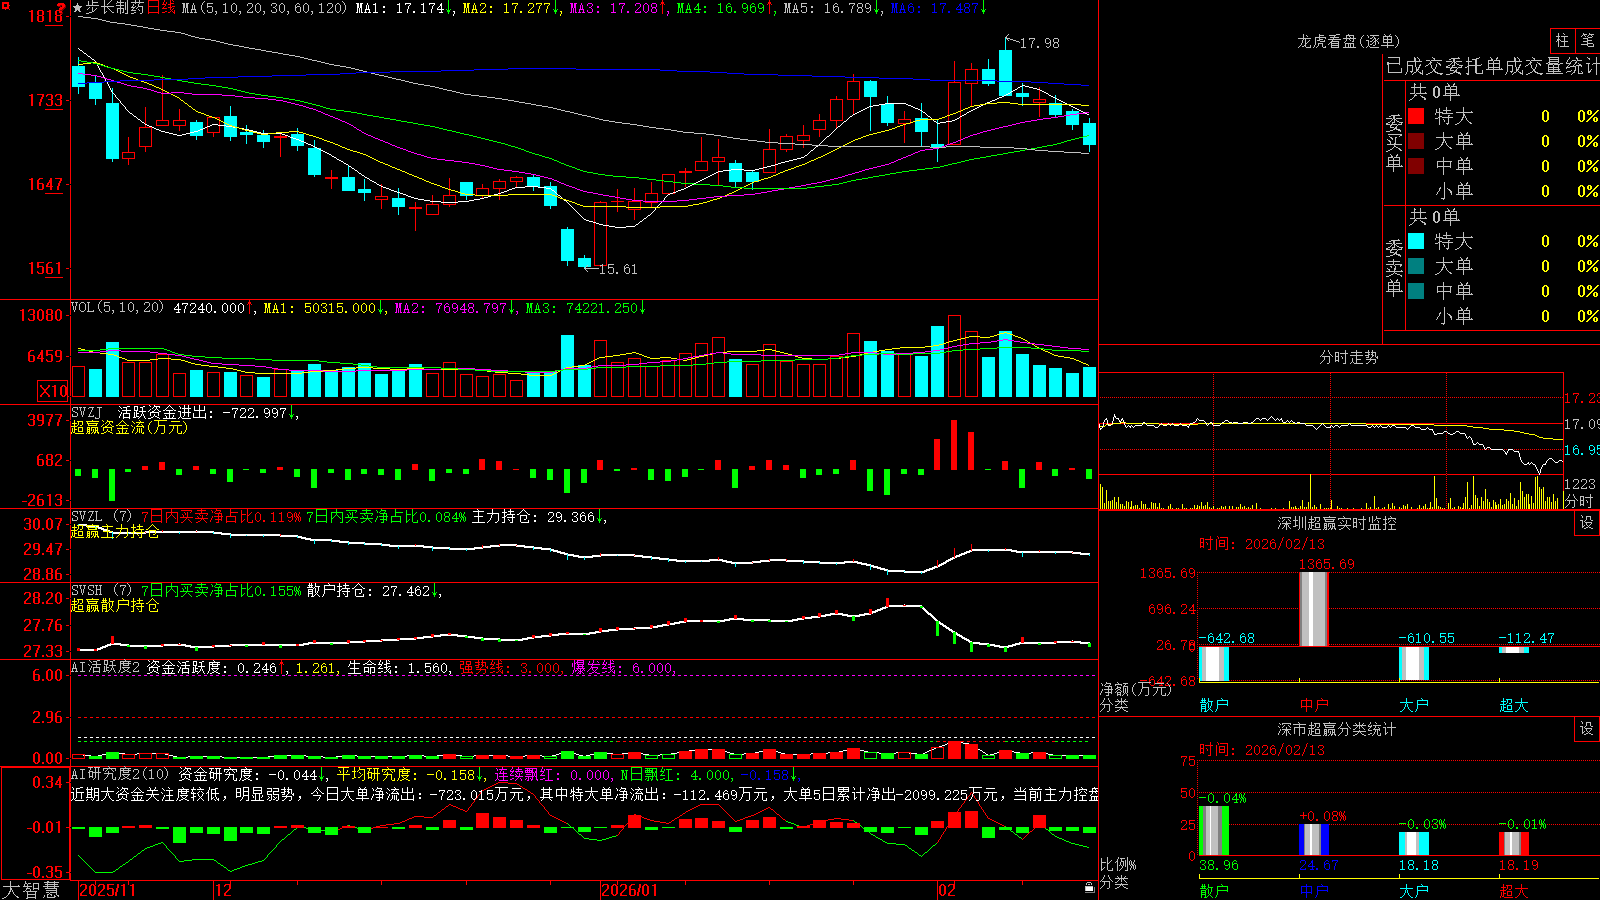Open 设 settings for 深市超赢分类统计

(x=1587, y=729)
